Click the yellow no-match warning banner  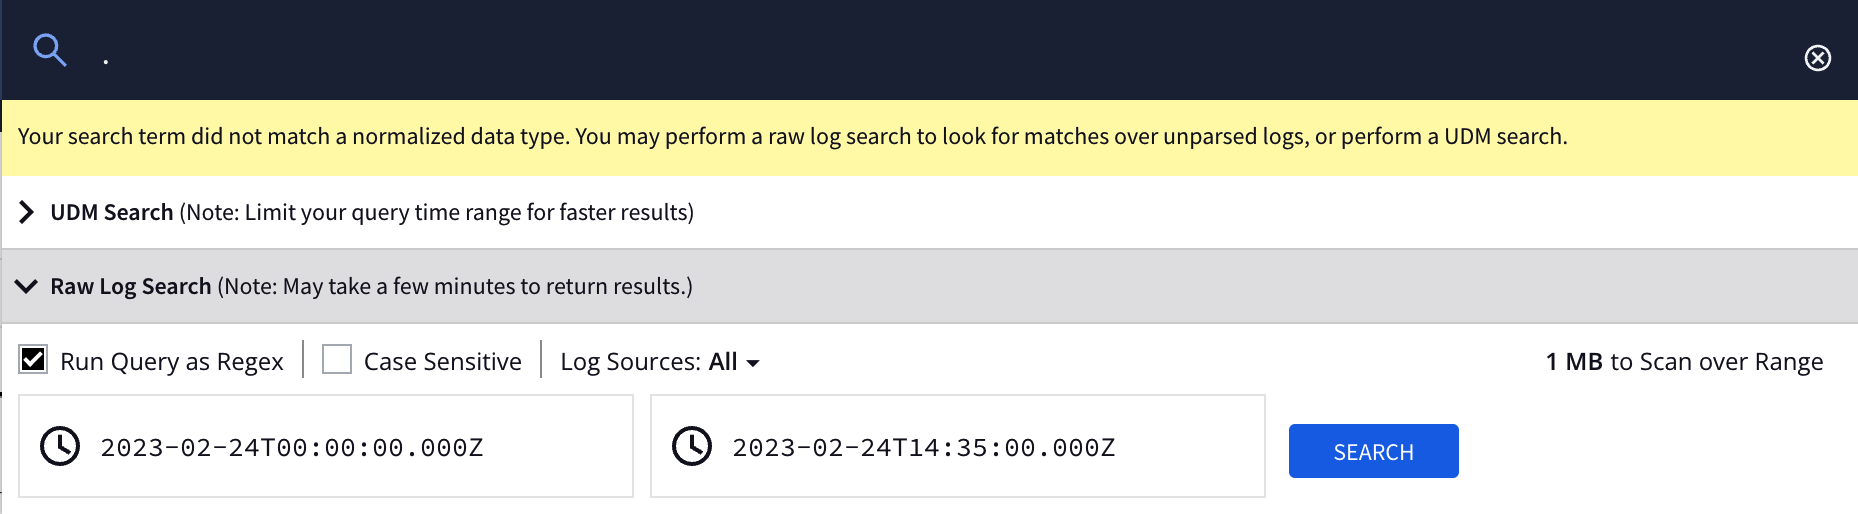point(792,137)
